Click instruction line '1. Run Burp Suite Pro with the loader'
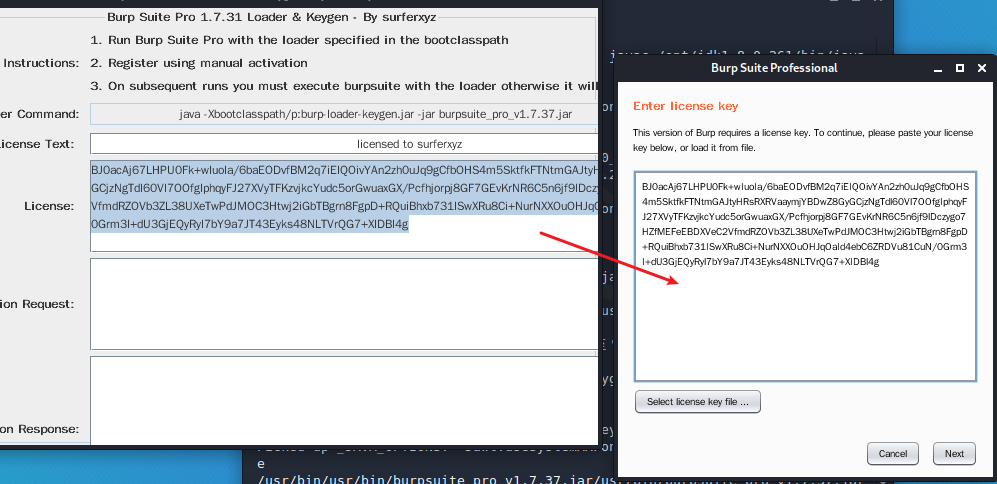Viewport: 997px width, 484px height. 299,40
